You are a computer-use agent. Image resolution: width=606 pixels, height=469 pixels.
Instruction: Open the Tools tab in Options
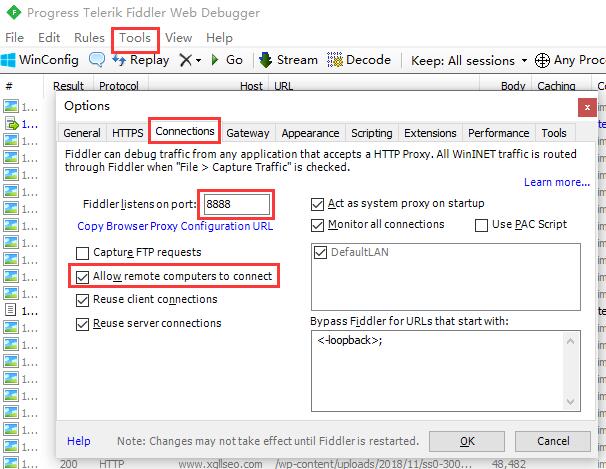(554, 133)
